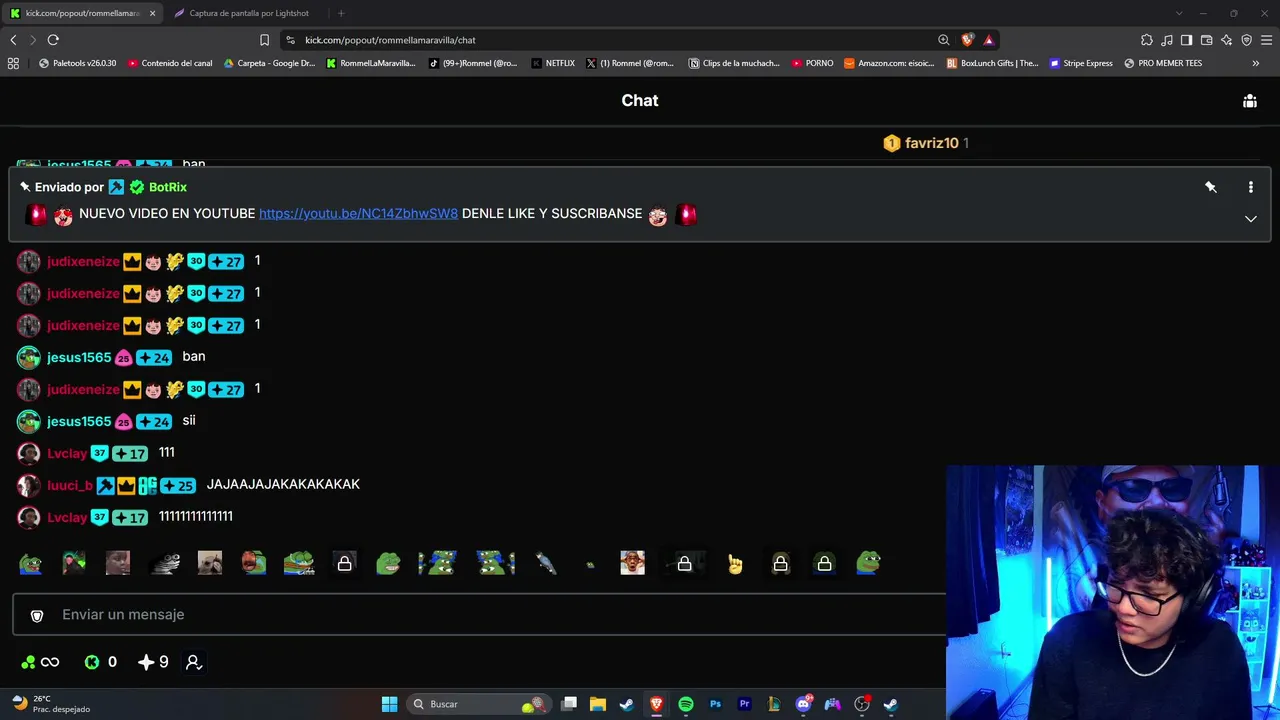This screenshot has height=720, width=1280.
Task: Unpin the BotRix pinned message
Action: tap(1211, 187)
